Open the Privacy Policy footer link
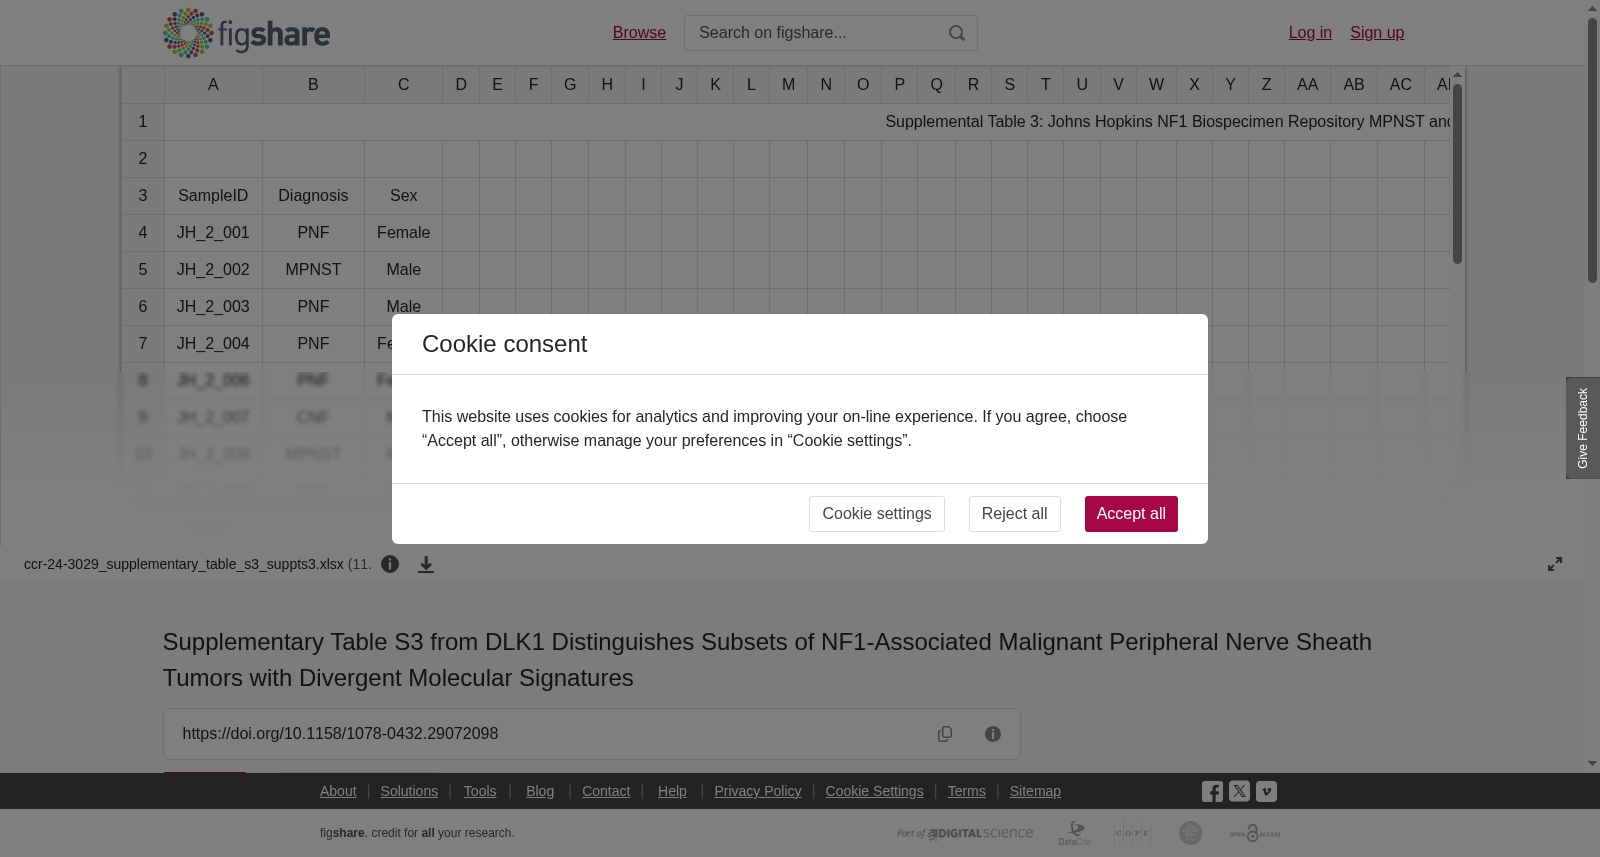The height and width of the screenshot is (857, 1600). pos(758,791)
